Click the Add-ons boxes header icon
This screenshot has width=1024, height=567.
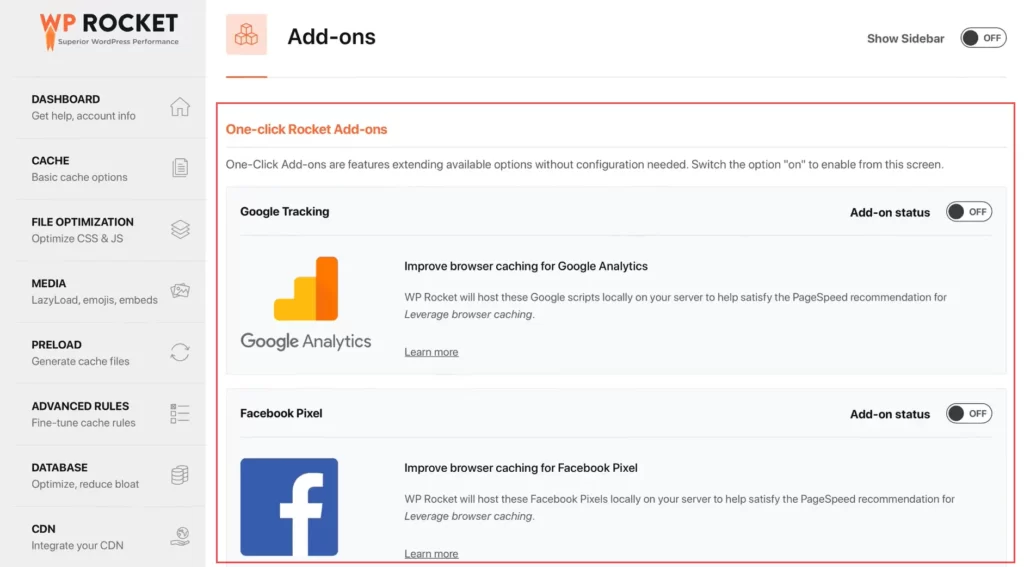(x=246, y=35)
